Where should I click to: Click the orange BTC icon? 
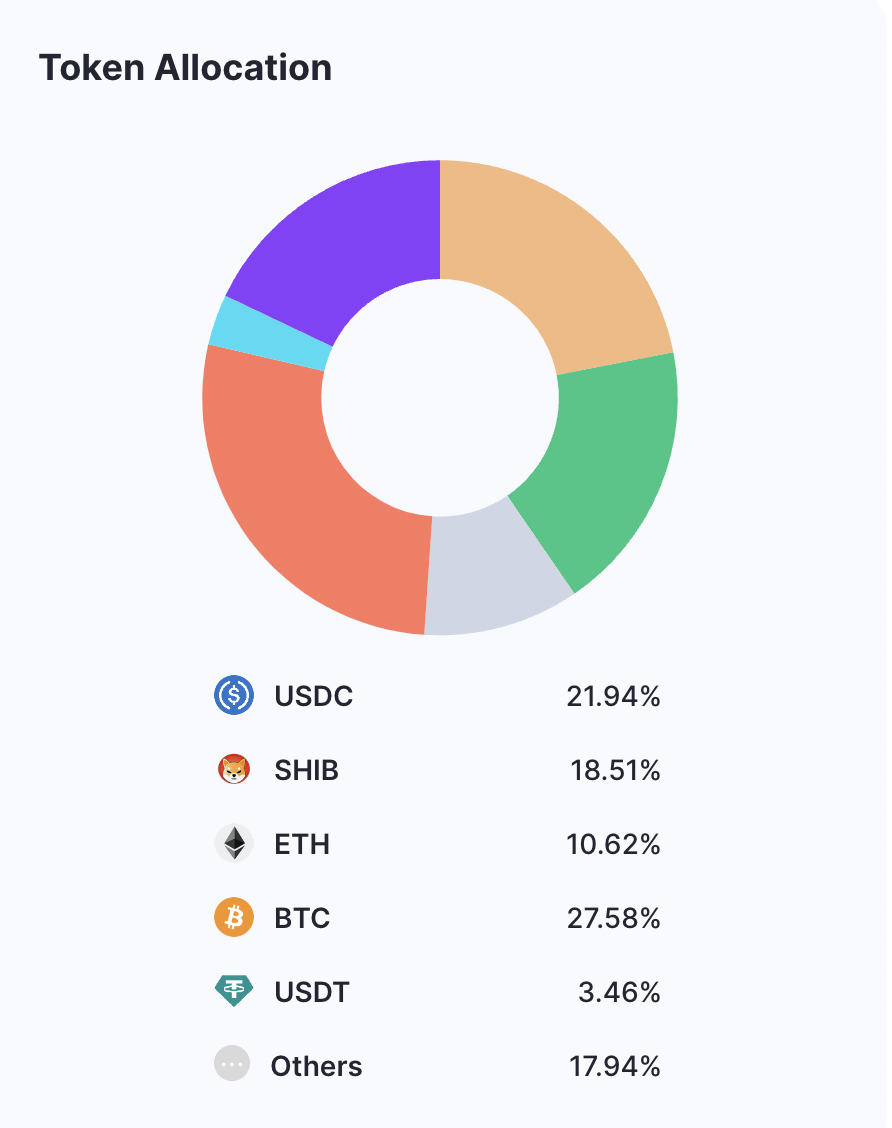[234, 917]
